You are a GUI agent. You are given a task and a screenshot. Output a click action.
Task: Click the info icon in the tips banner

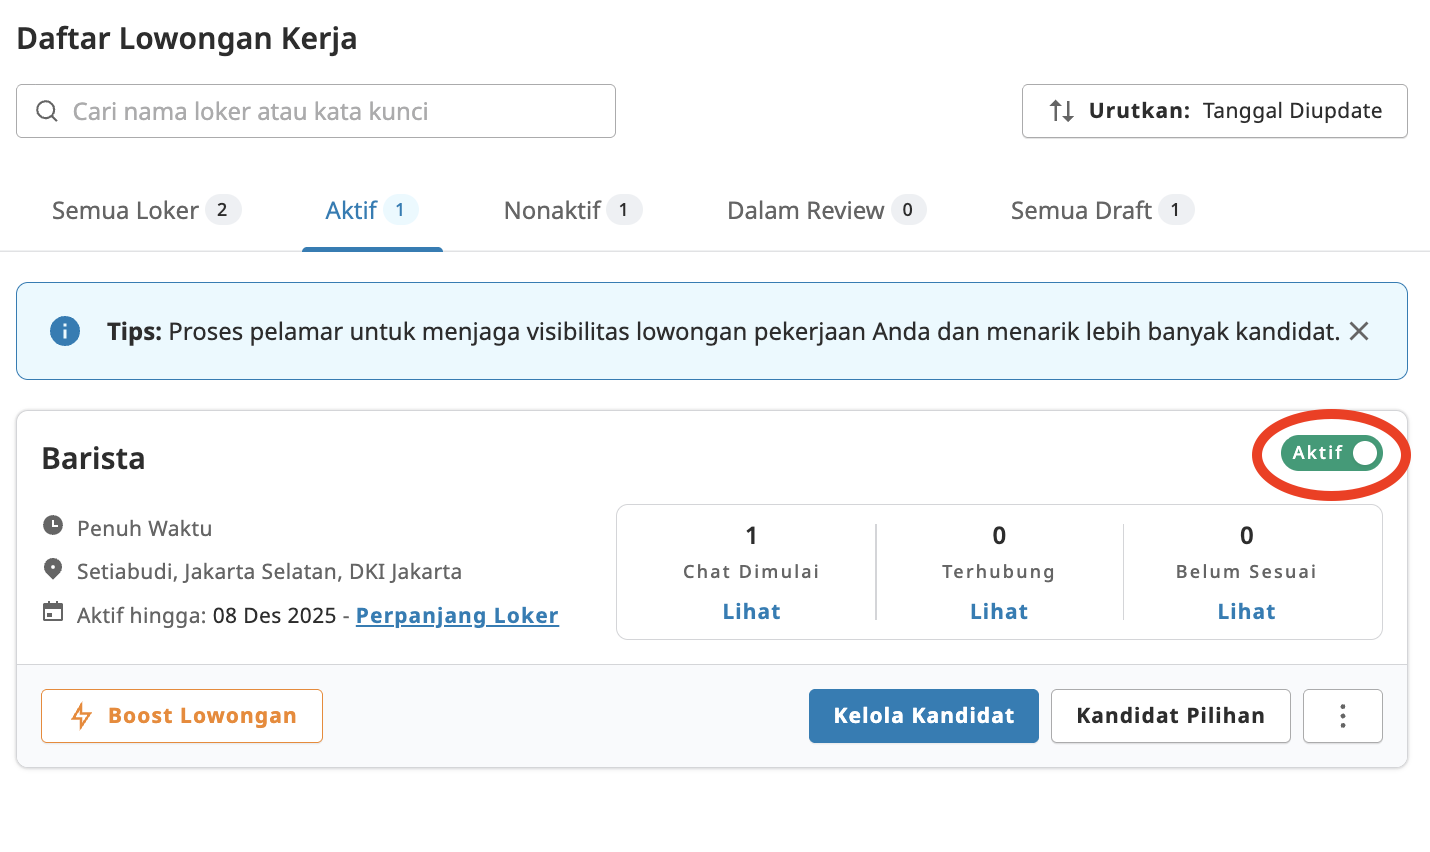pos(64,331)
